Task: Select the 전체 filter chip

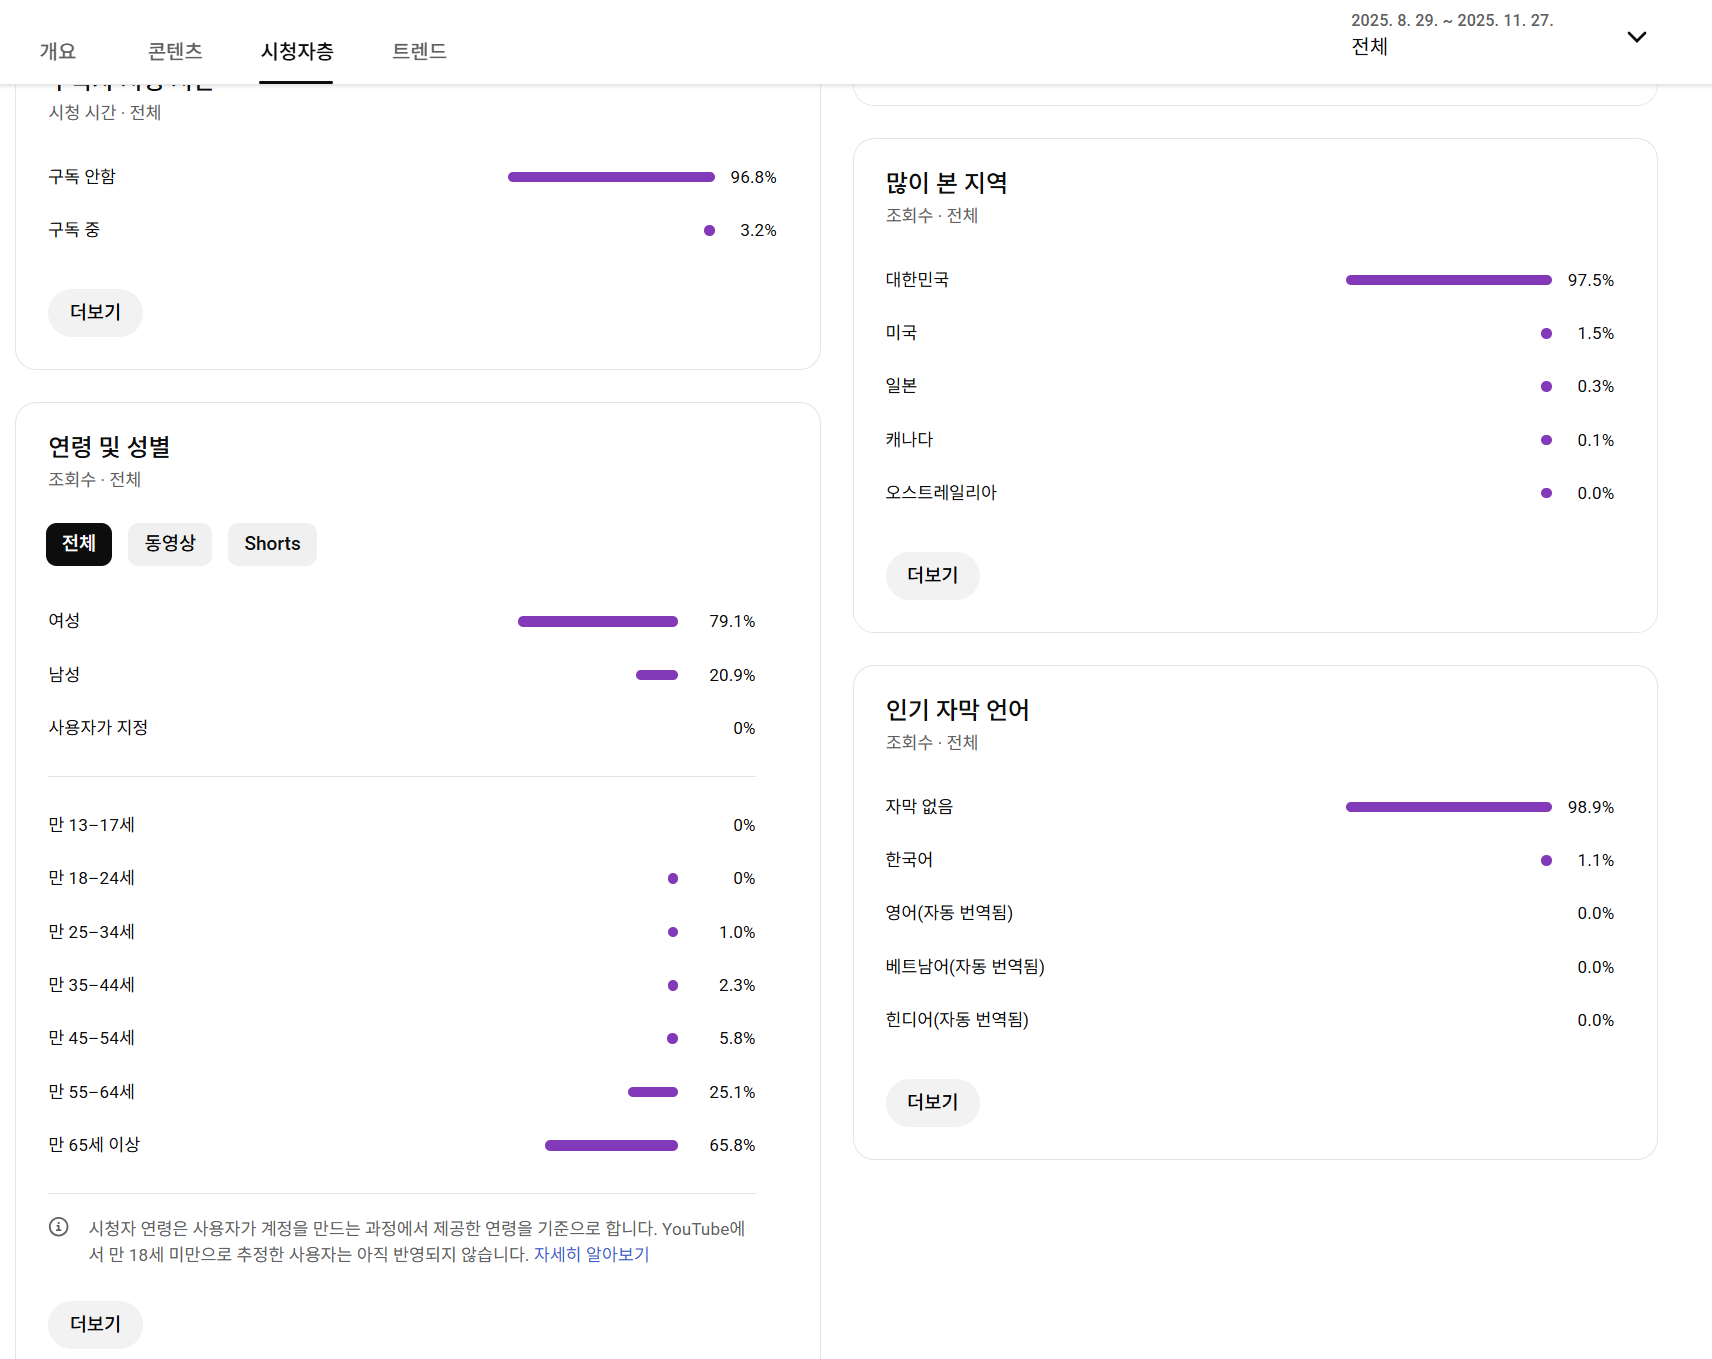Action: click(x=79, y=544)
